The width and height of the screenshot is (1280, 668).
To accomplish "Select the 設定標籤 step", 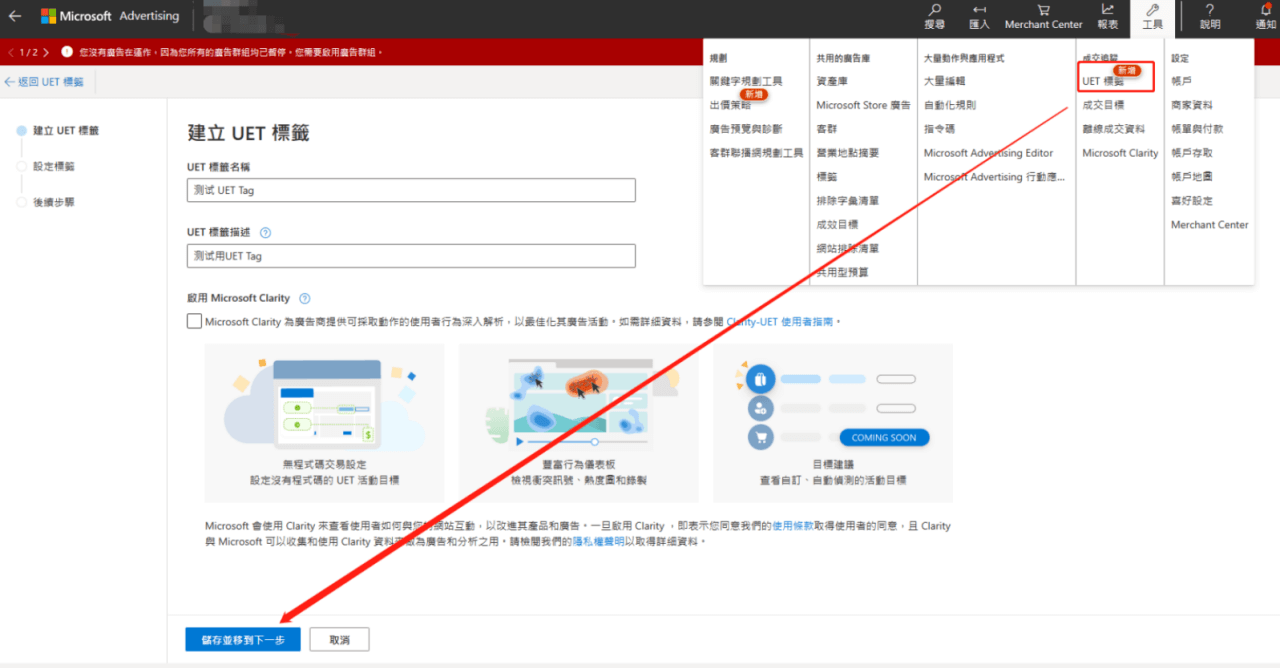I will (46, 166).
